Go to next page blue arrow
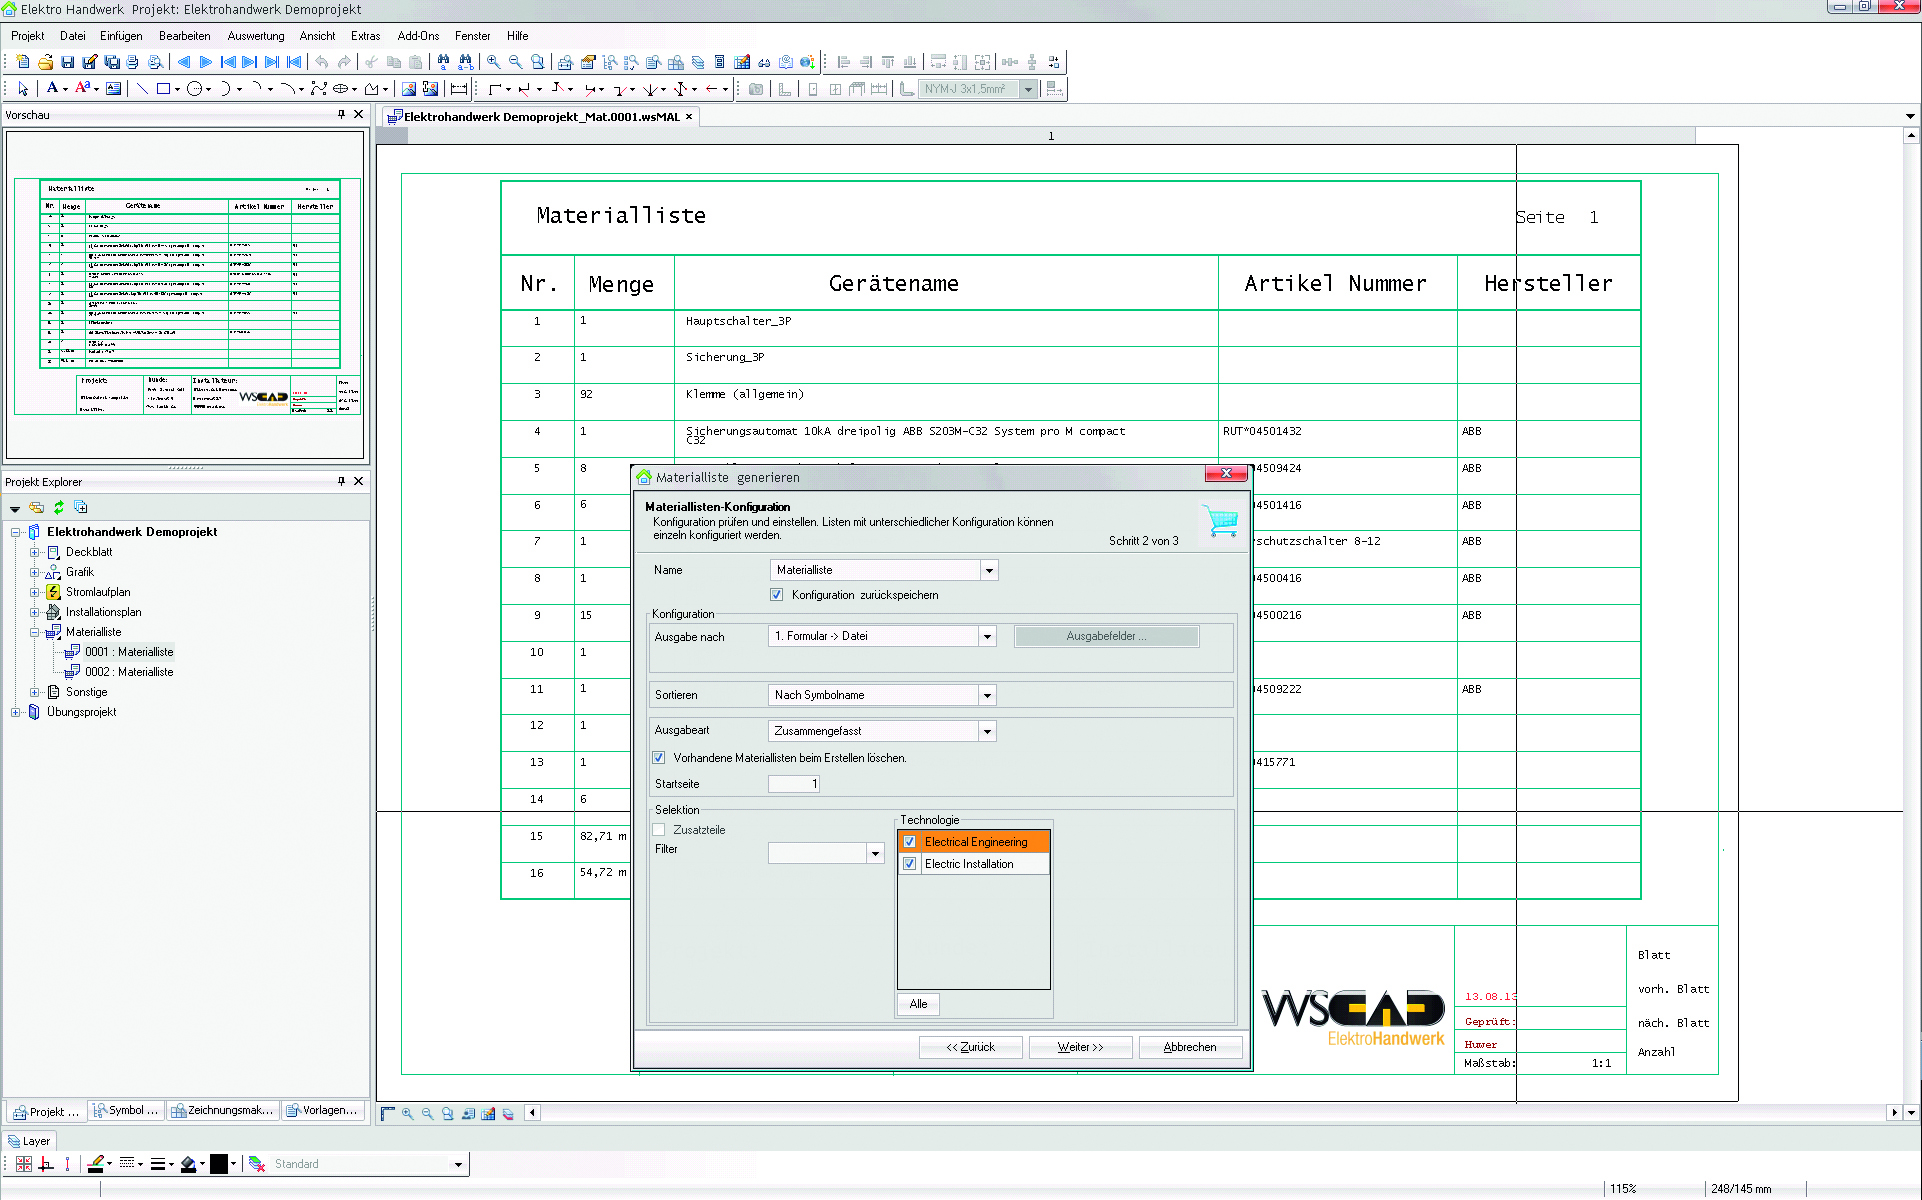 tap(206, 62)
